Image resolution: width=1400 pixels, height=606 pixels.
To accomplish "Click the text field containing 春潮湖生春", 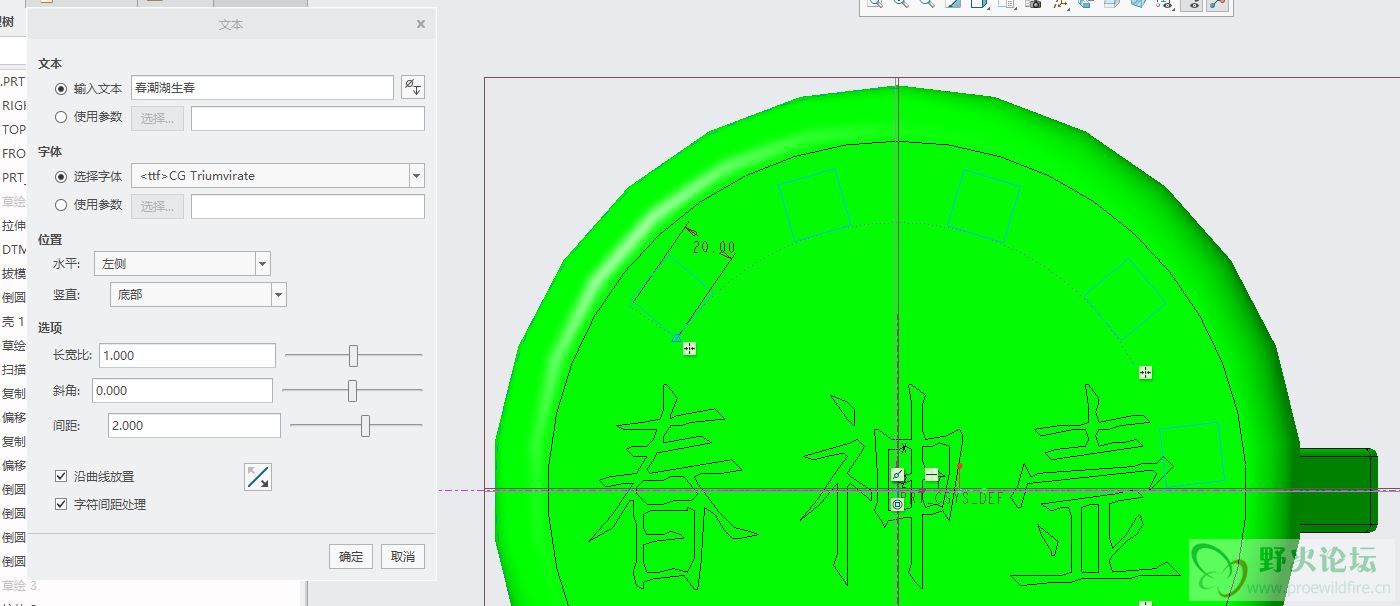I will click(x=262, y=88).
